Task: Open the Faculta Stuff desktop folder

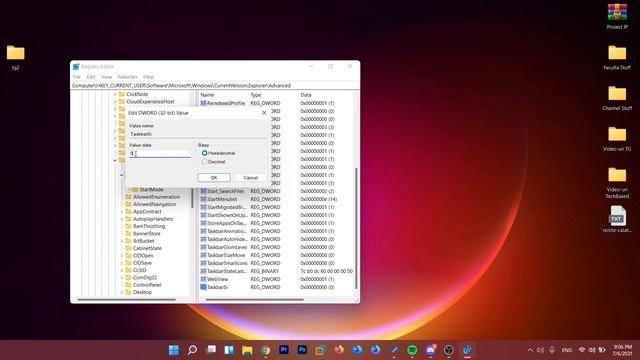Action: 617,58
